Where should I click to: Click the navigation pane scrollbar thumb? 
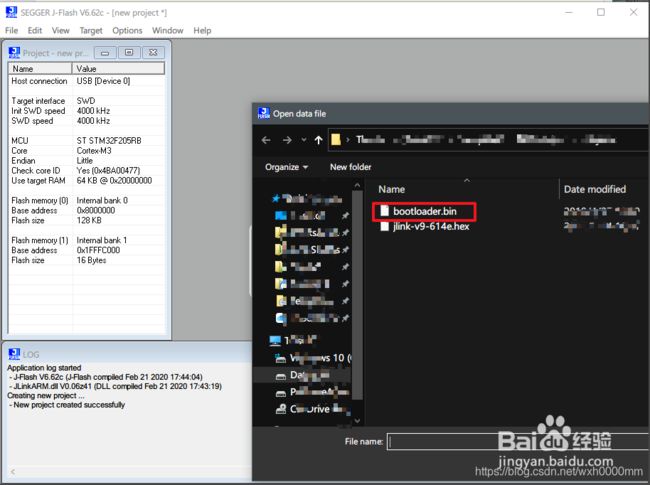pyautogui.click(x=357, y=294)
